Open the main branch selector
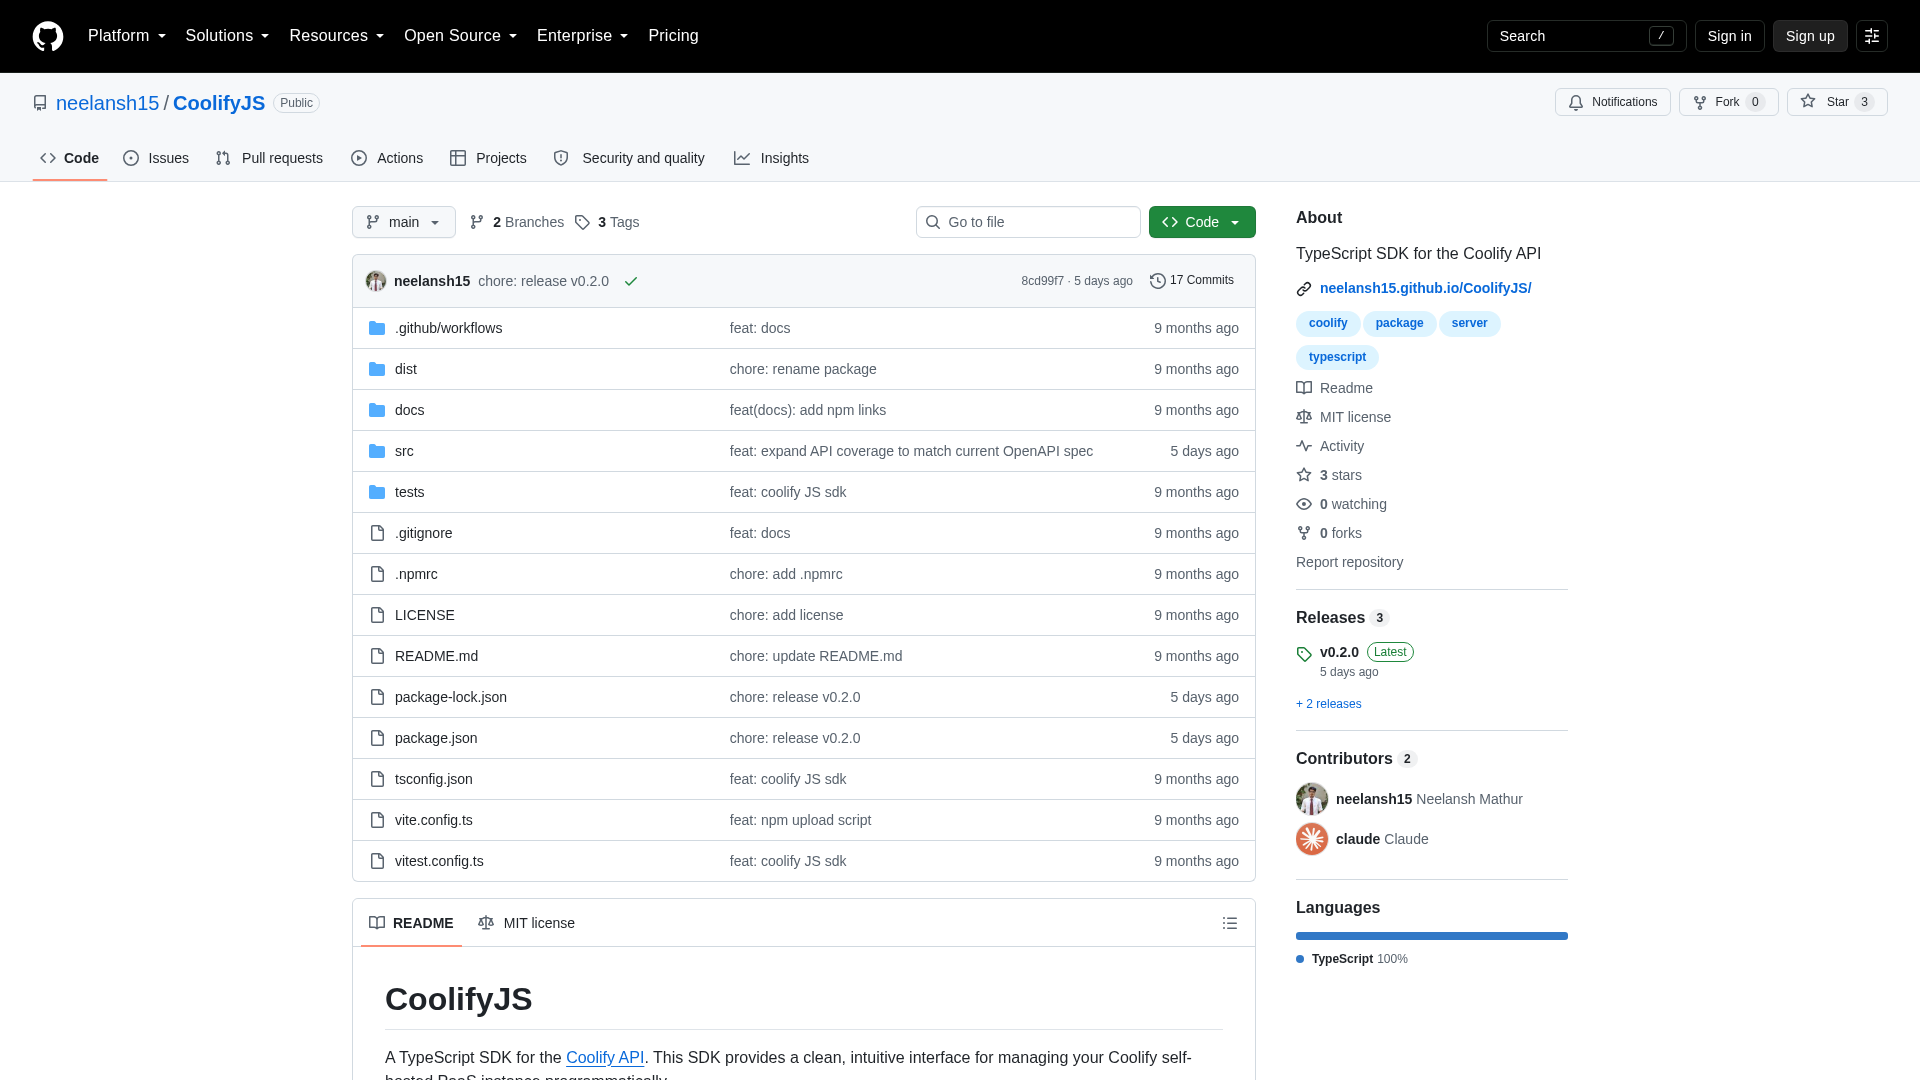This screenshot has height=1080, width=1920. coord(404,222)
